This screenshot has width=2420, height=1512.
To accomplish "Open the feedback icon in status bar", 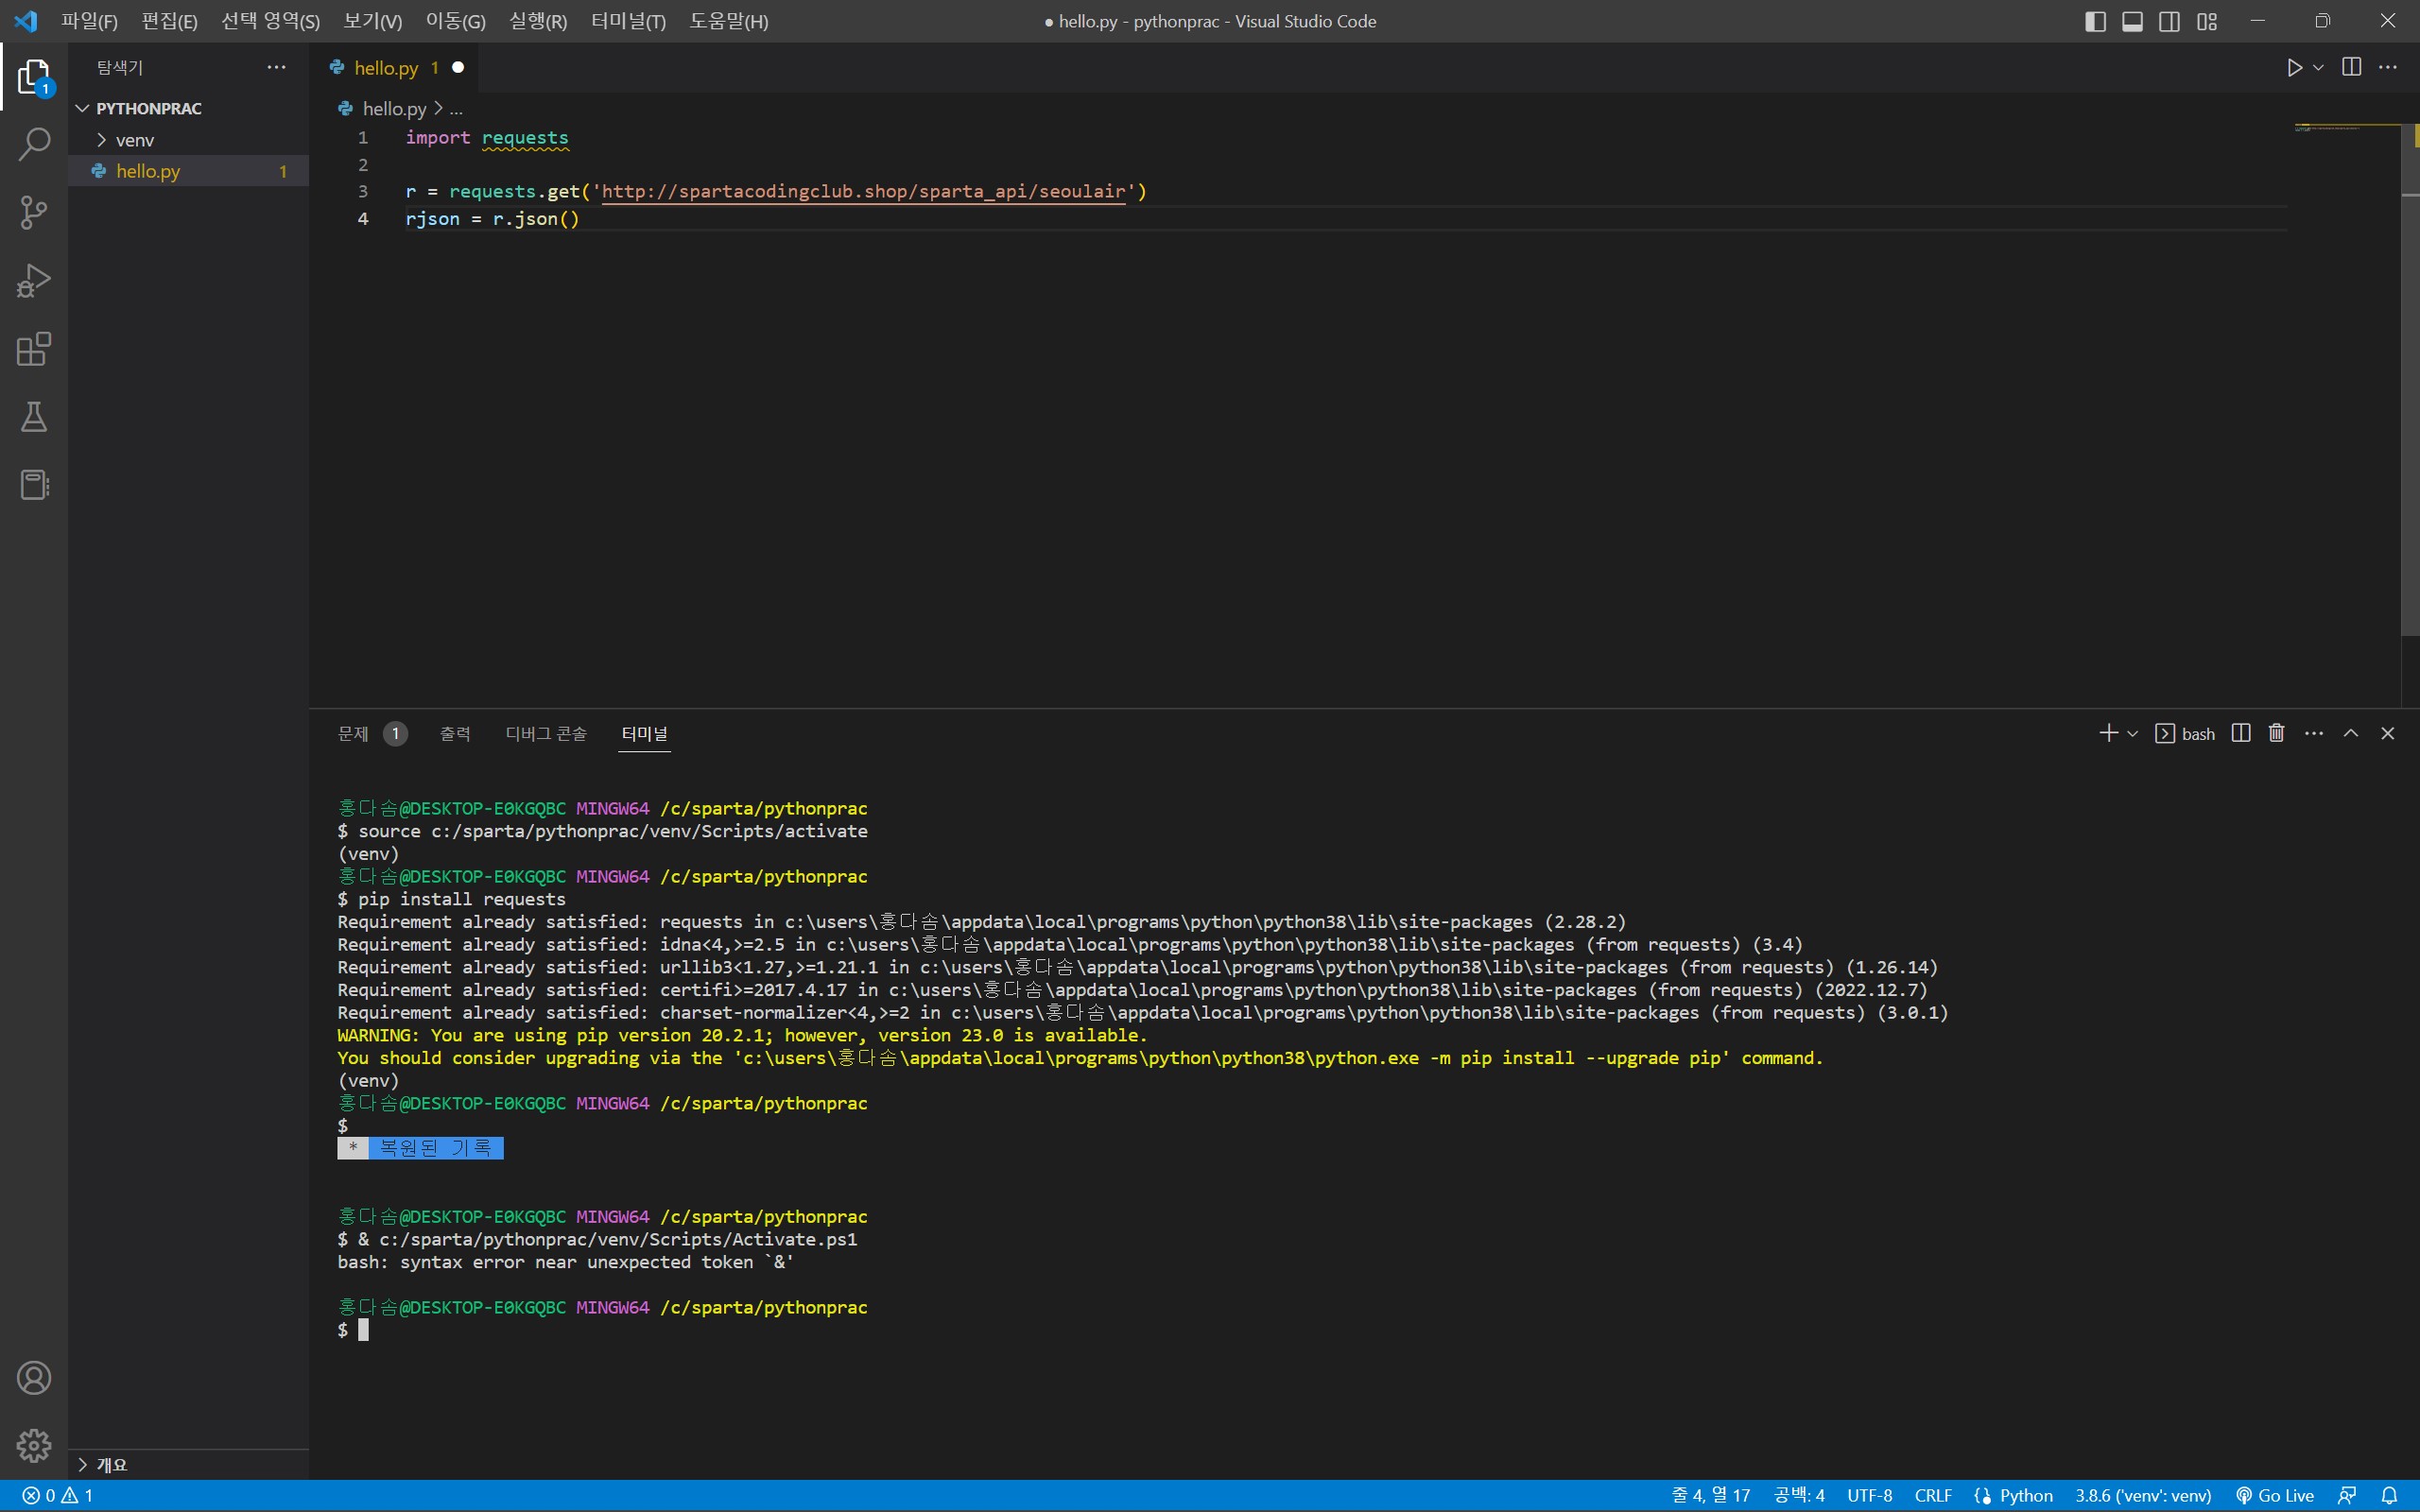I will (2348, 1495).
